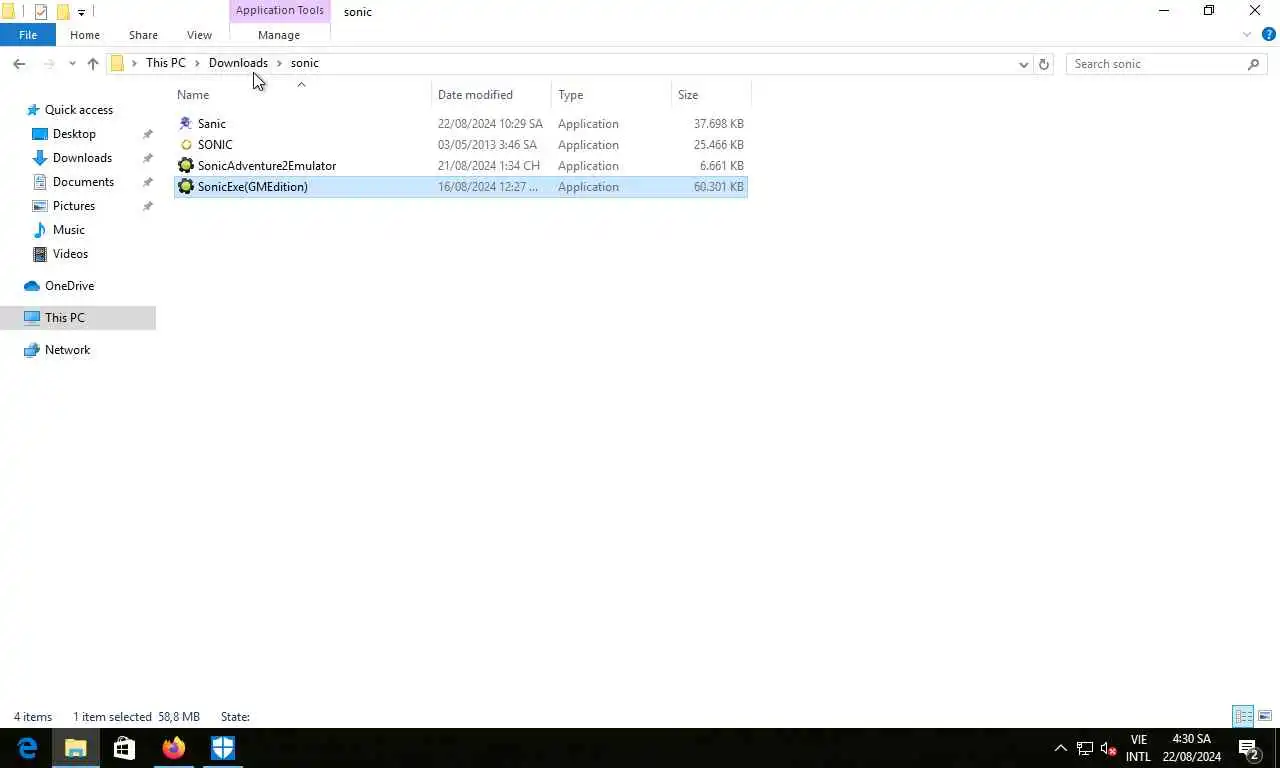1280x768 pixels.
Task: Click the VIE INTL language indicator
Action: coord(1138,748)
